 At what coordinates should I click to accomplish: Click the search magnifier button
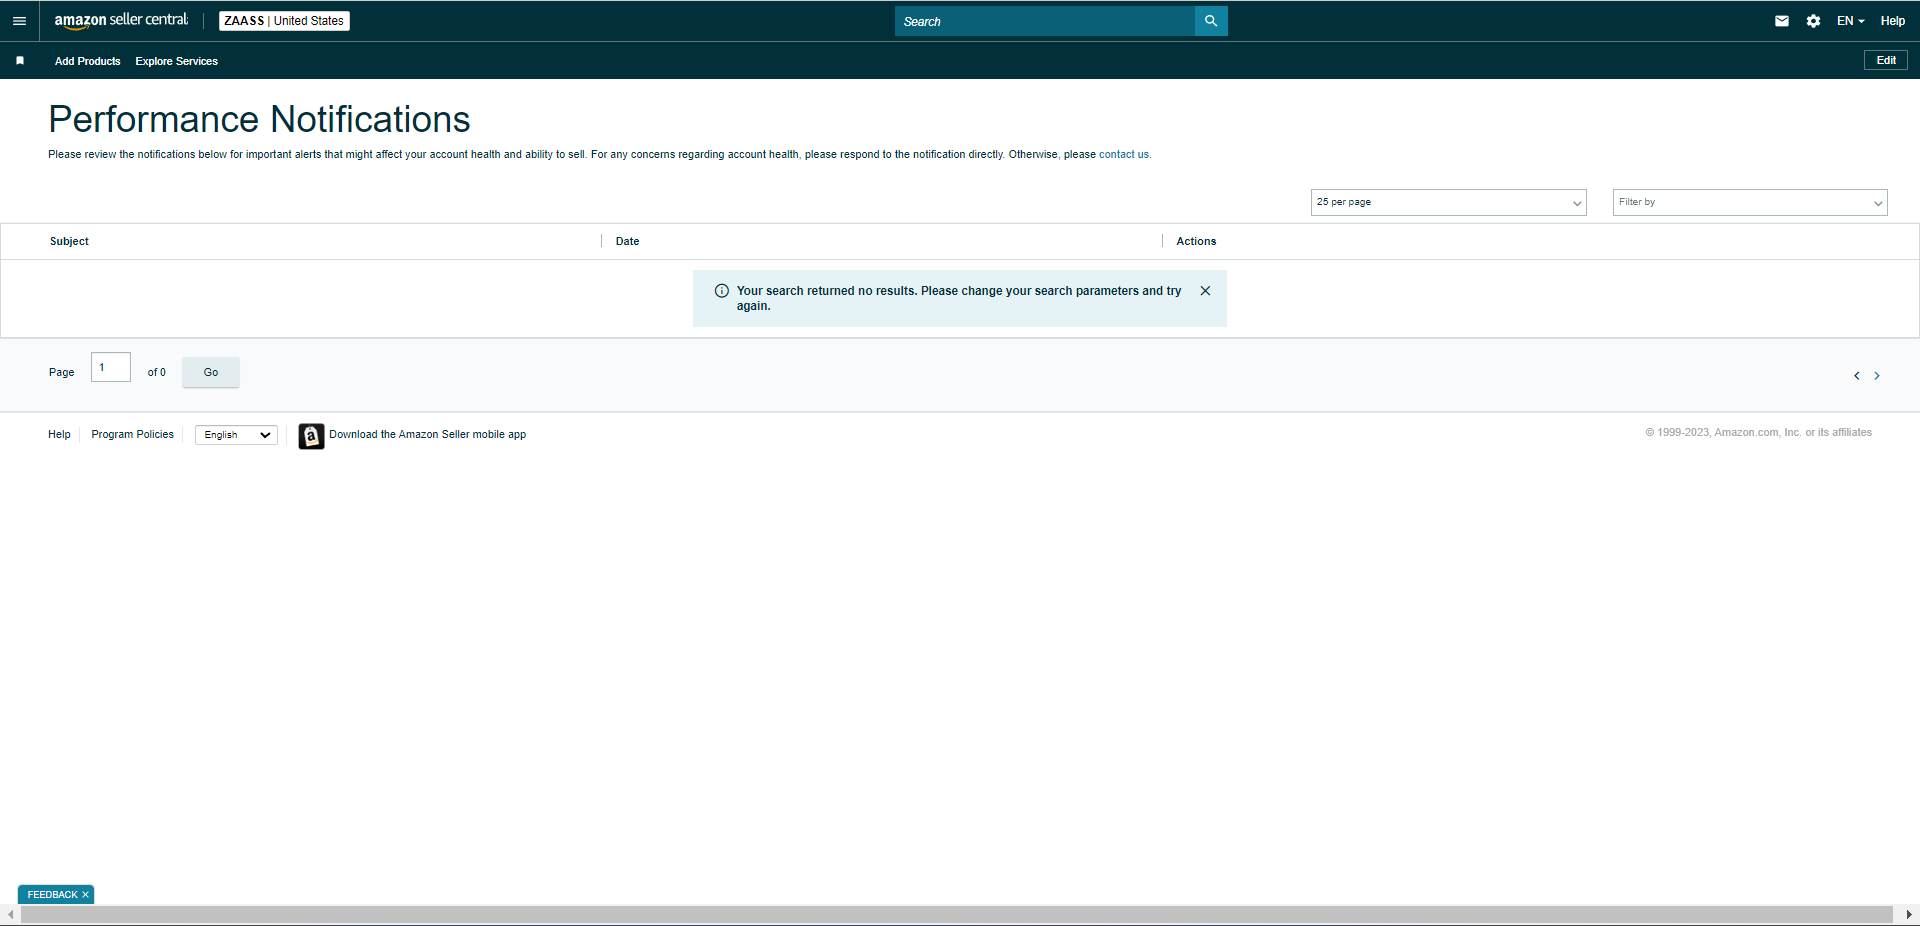[1211, 21]
